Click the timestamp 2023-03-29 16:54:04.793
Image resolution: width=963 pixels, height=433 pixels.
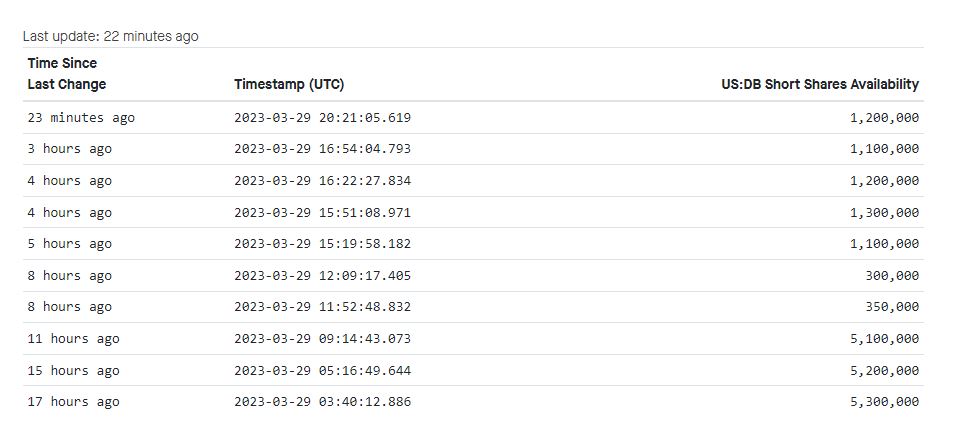click(322, 149)
